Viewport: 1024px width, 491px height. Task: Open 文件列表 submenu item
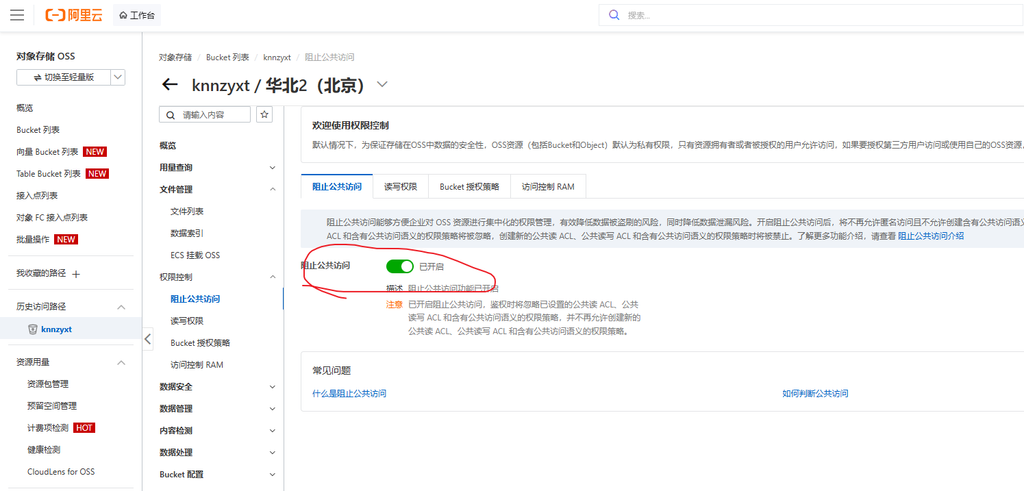187,212
